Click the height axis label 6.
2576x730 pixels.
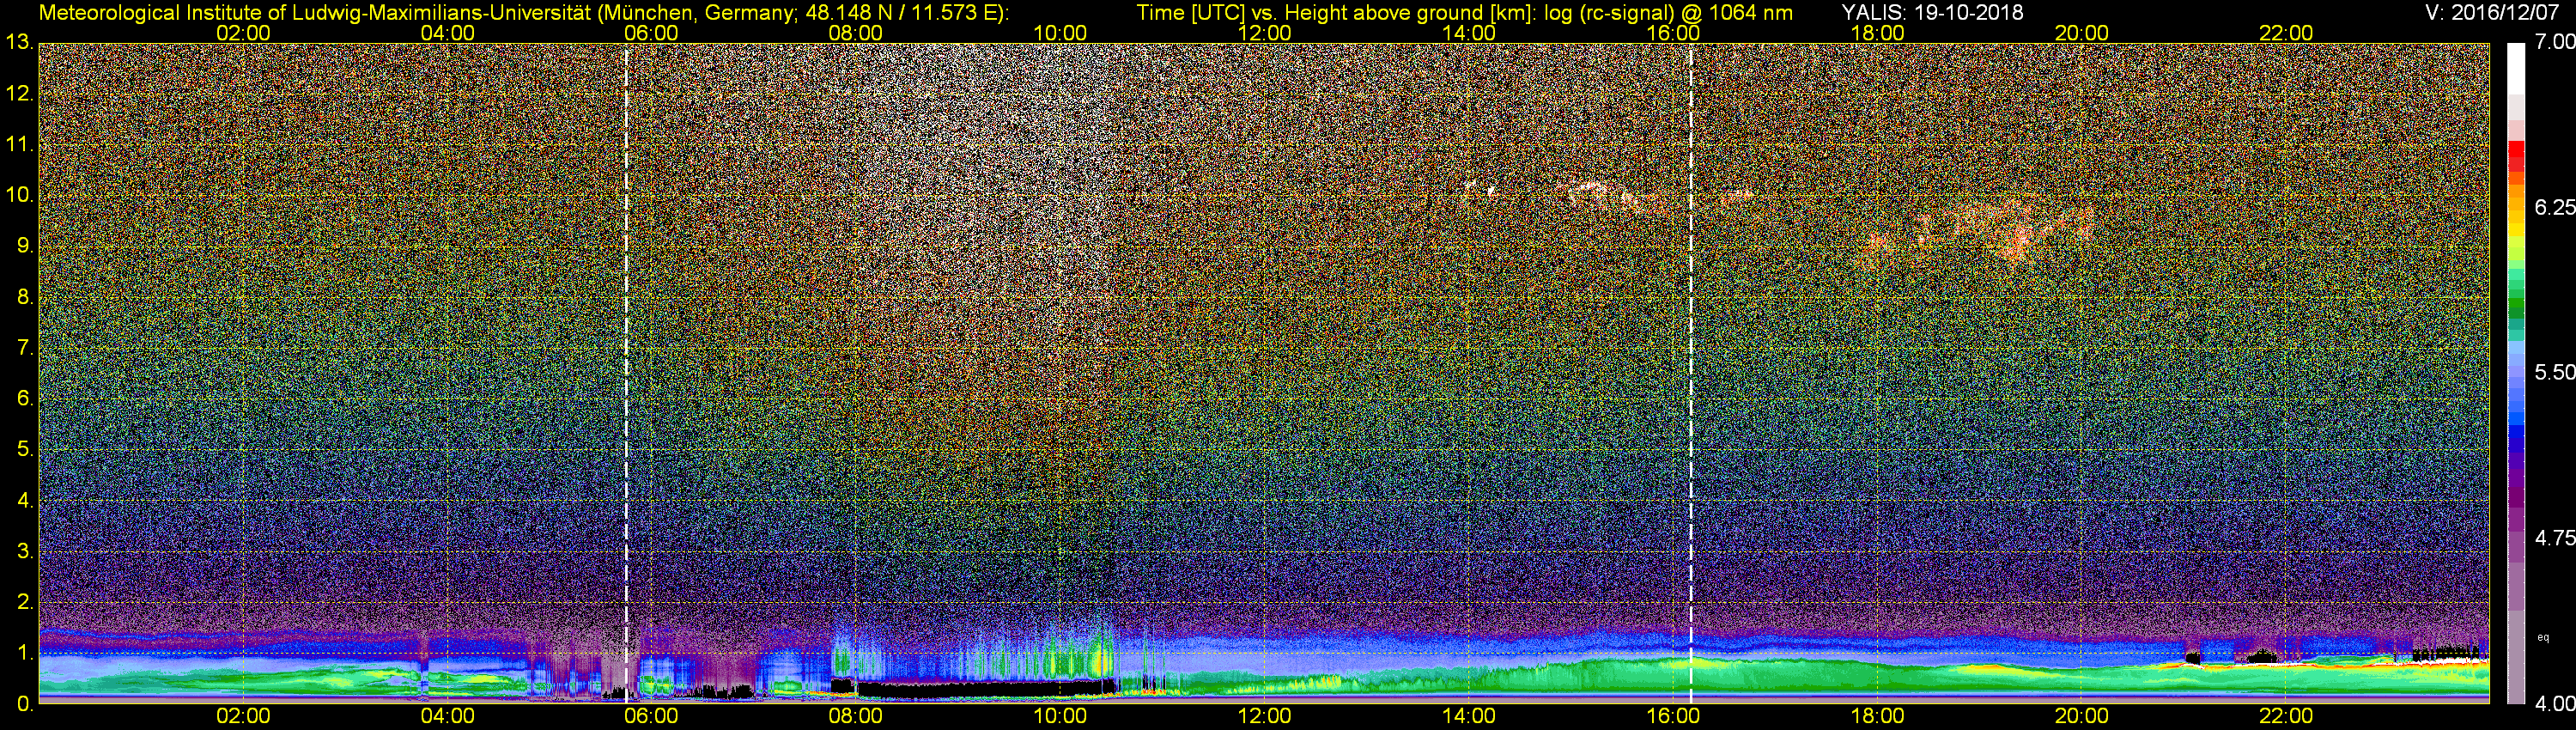pos(24,398)
